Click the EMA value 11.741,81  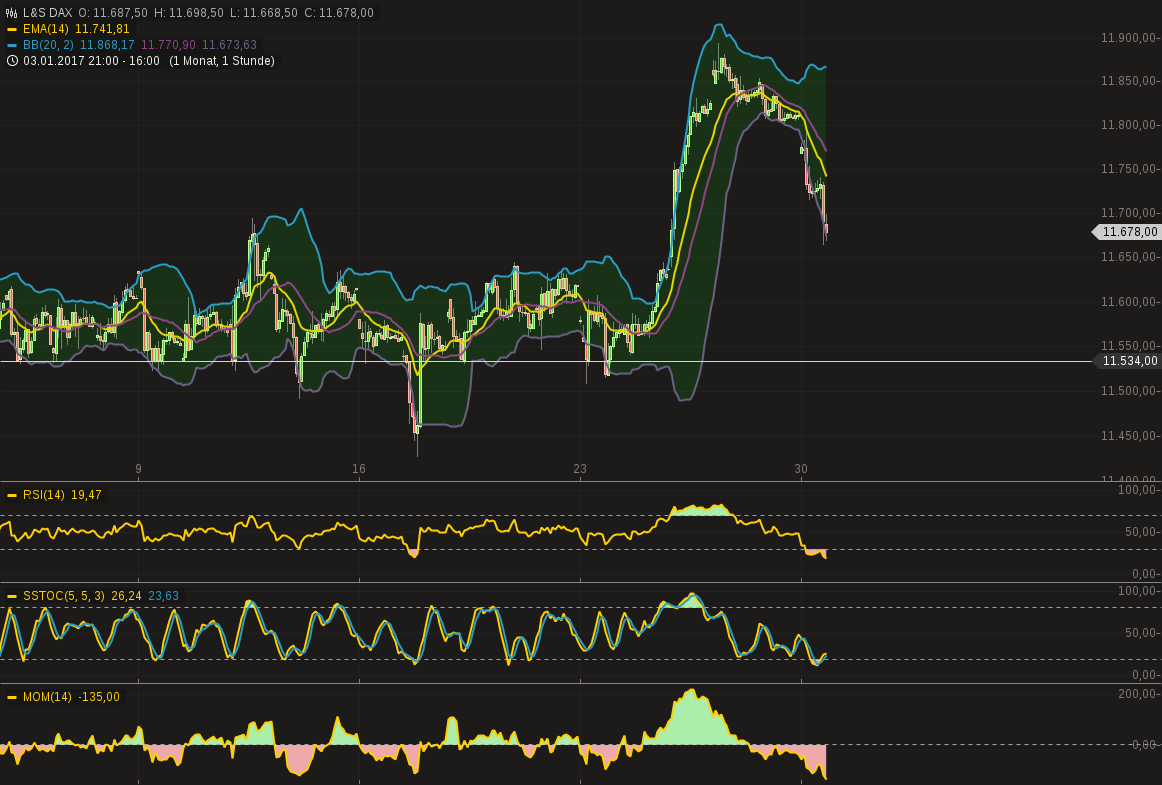[102, 29]
